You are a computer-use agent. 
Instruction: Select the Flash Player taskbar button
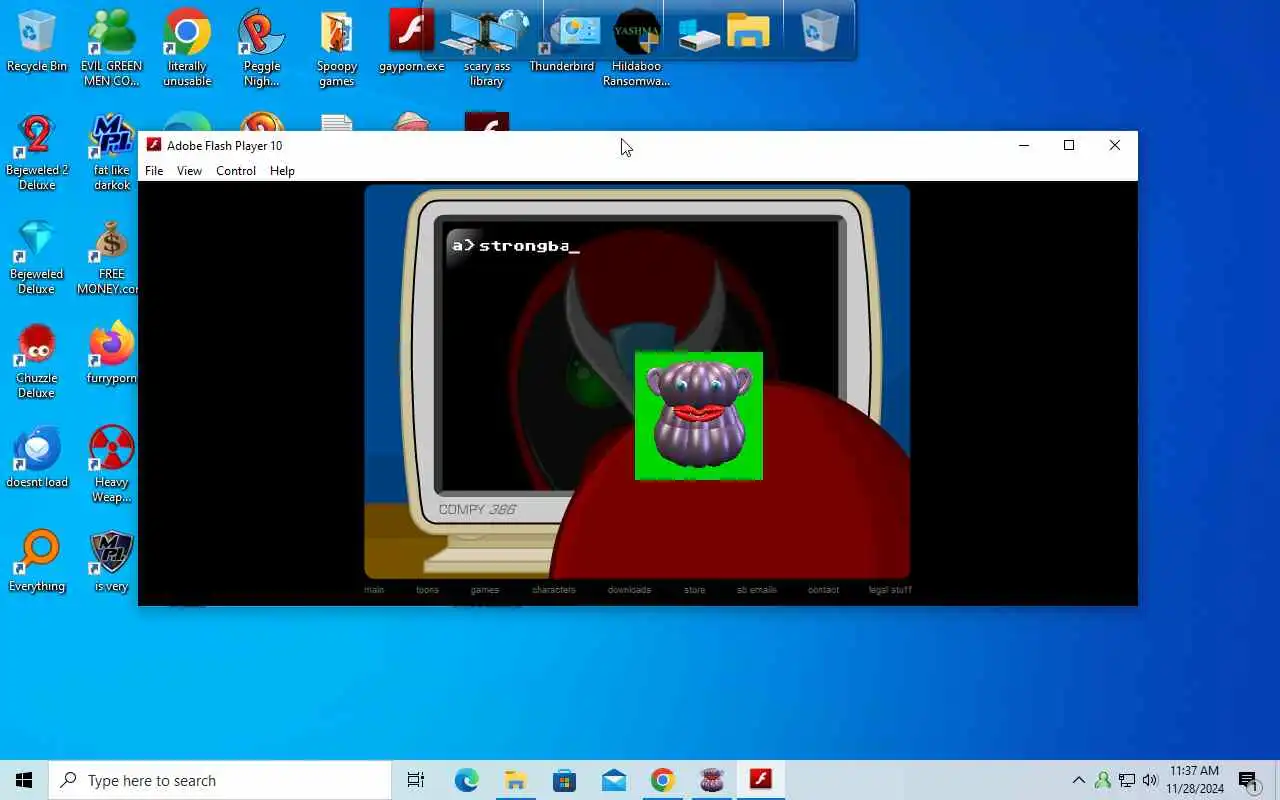(x=761, y=780)
